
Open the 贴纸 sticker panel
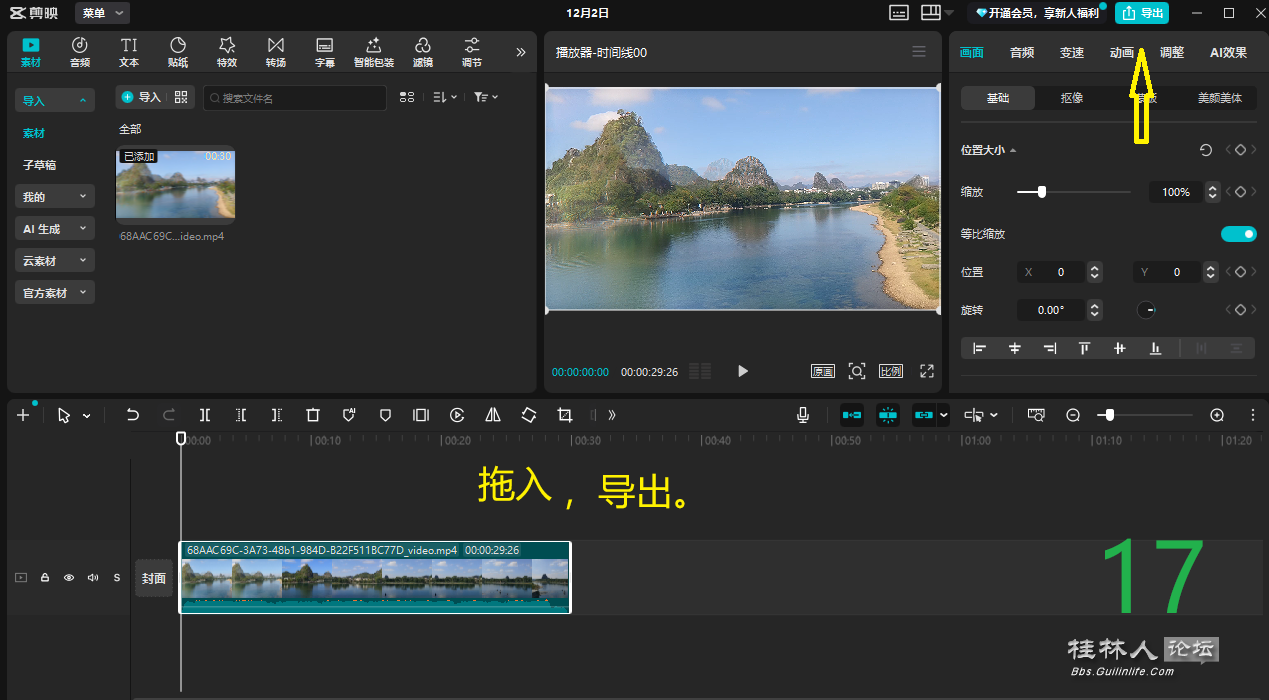(178, 52)
